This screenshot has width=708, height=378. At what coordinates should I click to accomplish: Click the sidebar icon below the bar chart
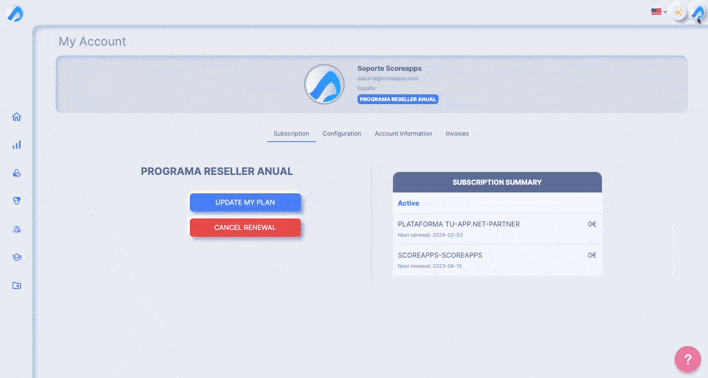pos(17,173)
